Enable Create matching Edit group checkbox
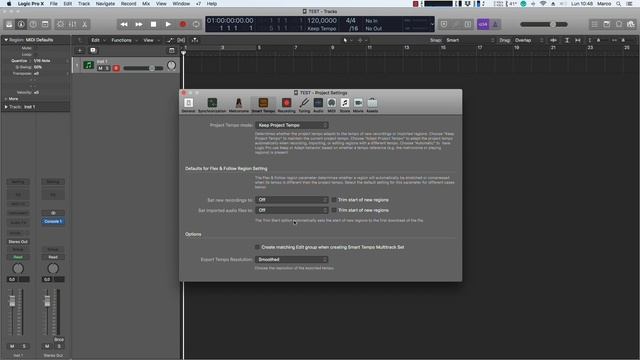The height and width of the screenshot is (360, 640). pos(257,247)
